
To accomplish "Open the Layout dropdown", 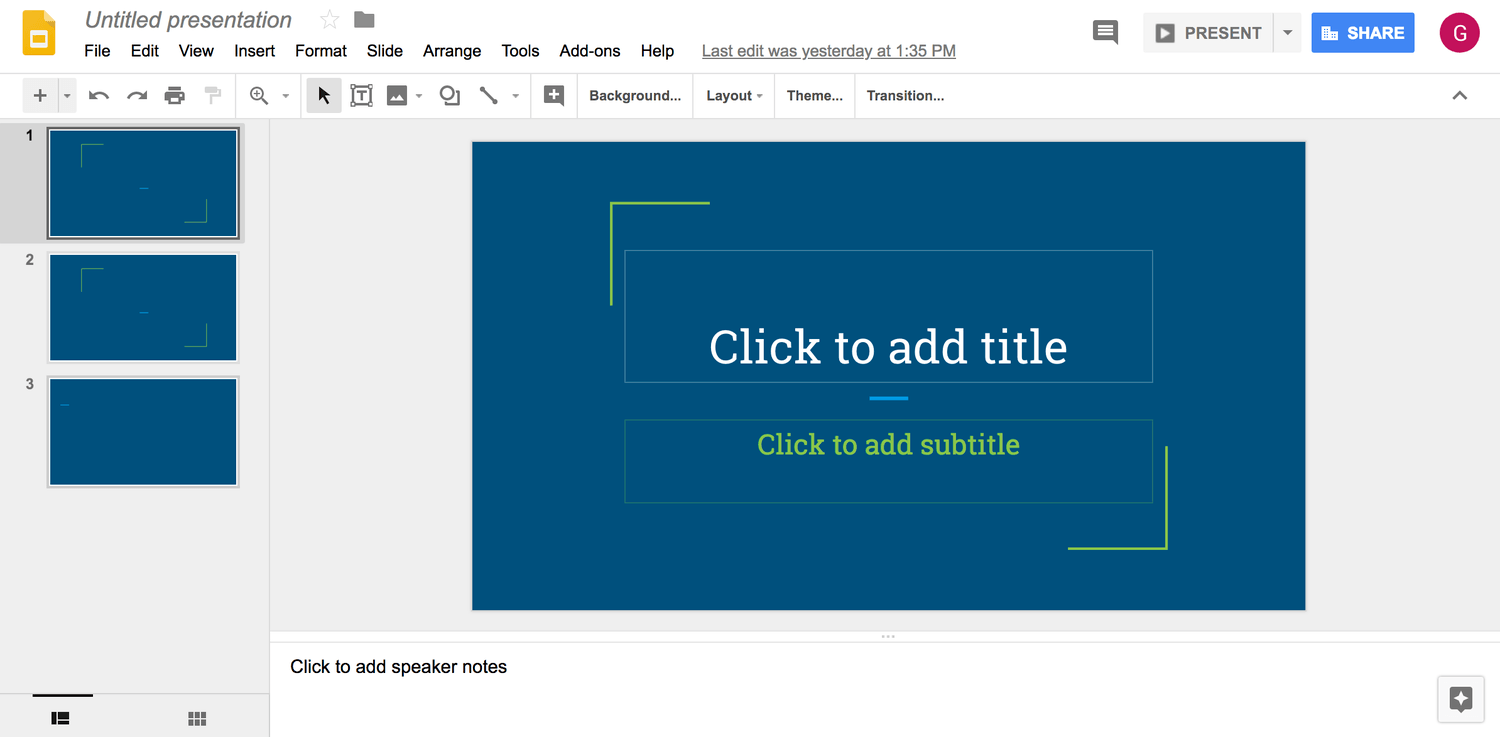I will point(733,95).
